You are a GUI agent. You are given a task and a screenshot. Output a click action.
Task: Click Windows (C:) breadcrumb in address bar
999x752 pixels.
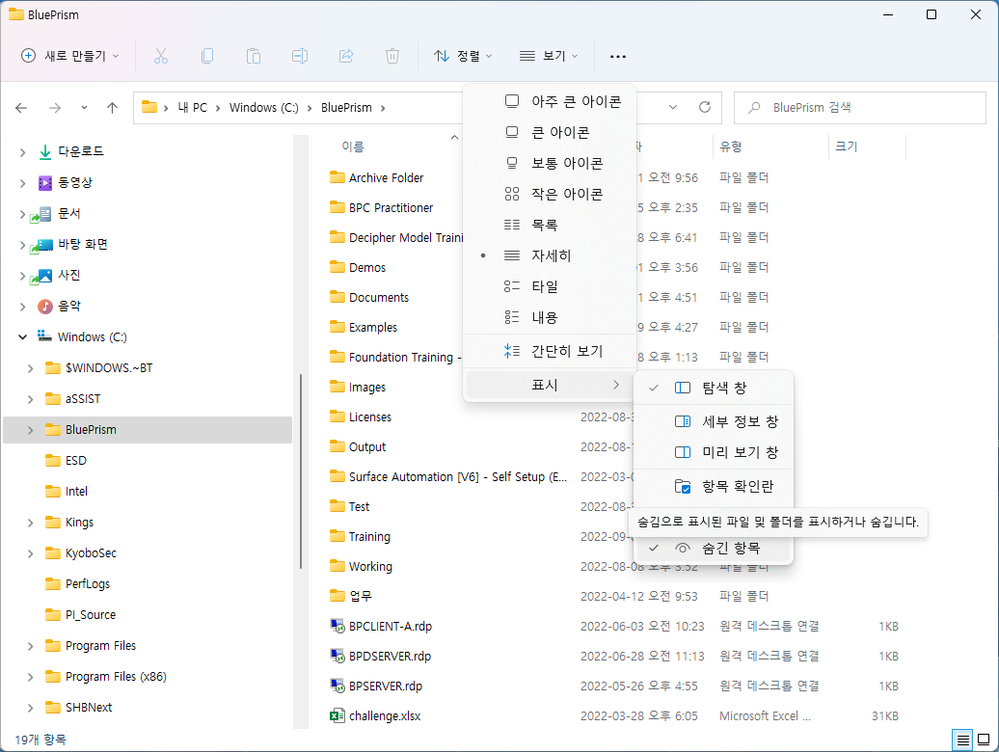point(264,108)
